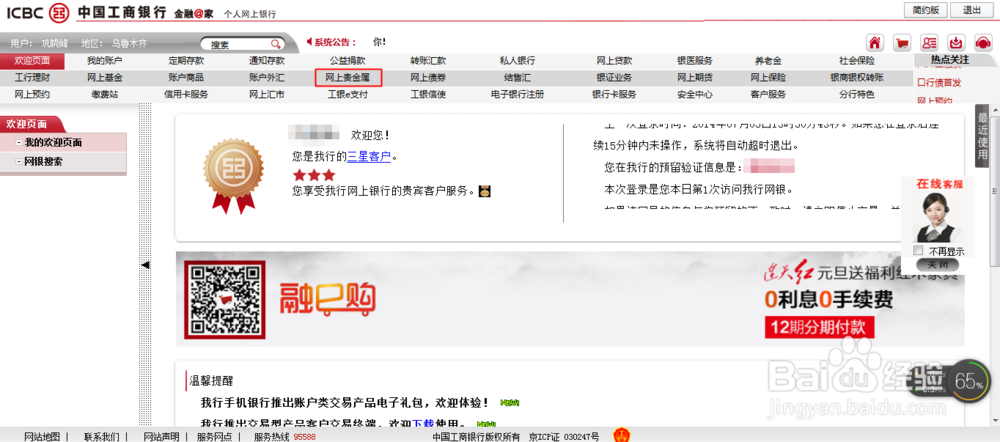
Task: Click the VIP badge icon after 贵宾客户服务
Action: click(x=485, y=190)
